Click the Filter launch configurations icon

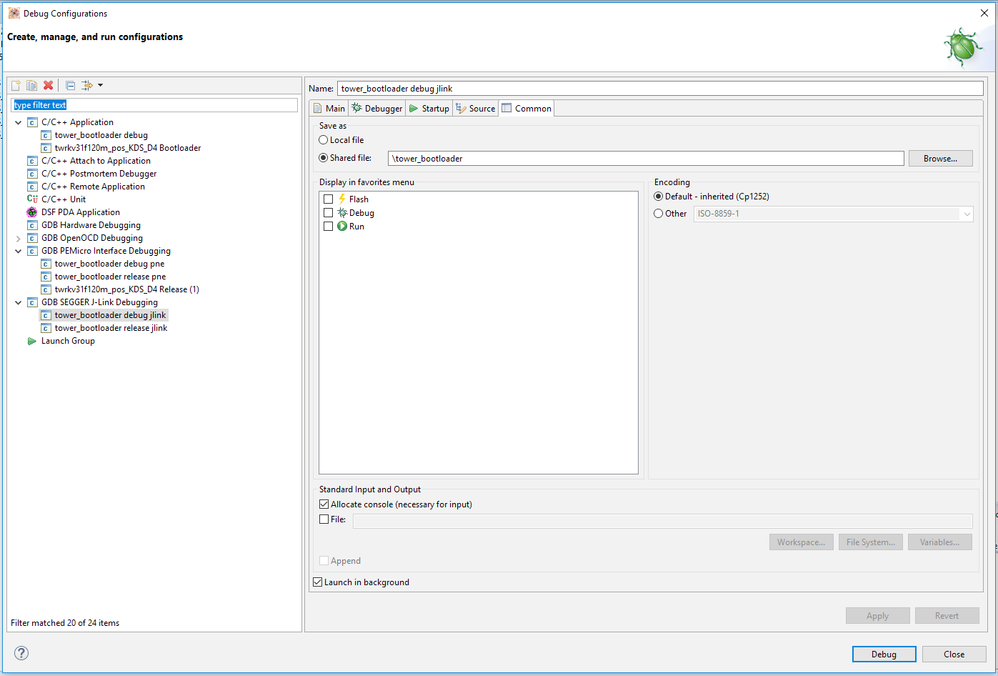click(87, 85)
